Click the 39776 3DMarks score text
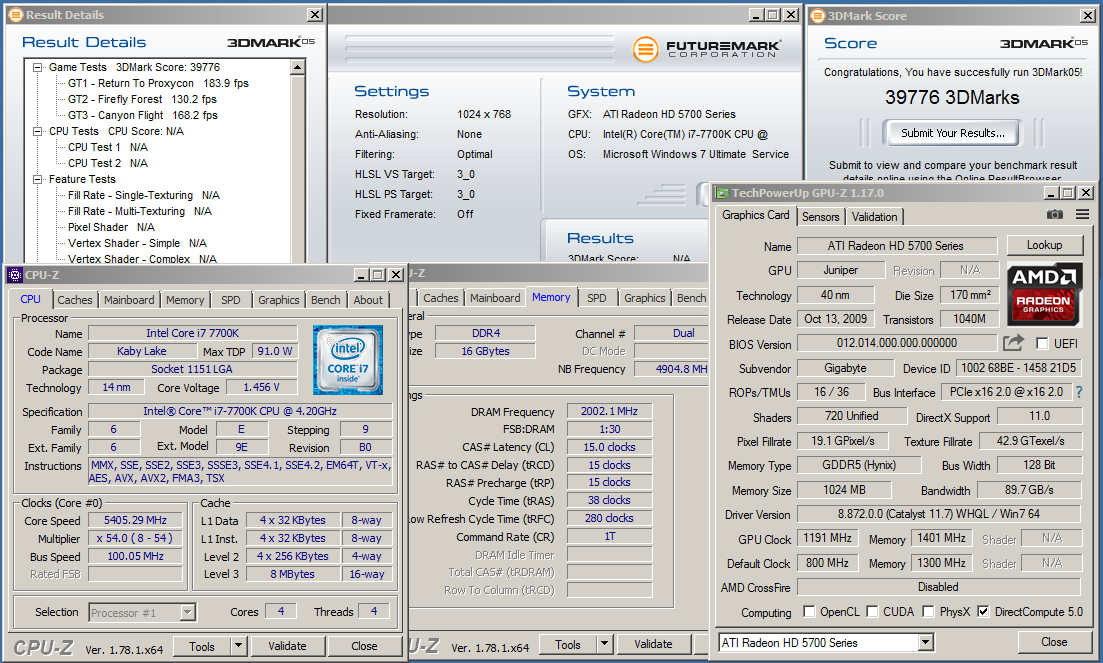The height and width of the screenshot is (663, 1103). [x=952, y=97]
